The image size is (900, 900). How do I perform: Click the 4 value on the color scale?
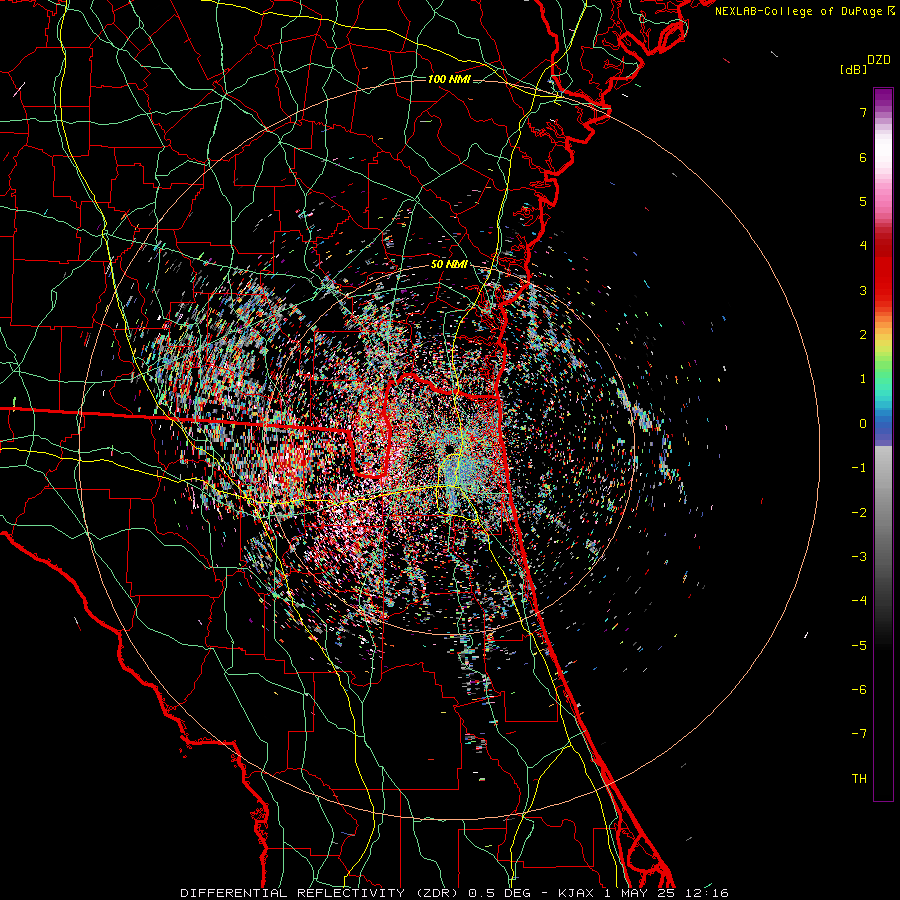click(x=863, y=246)
